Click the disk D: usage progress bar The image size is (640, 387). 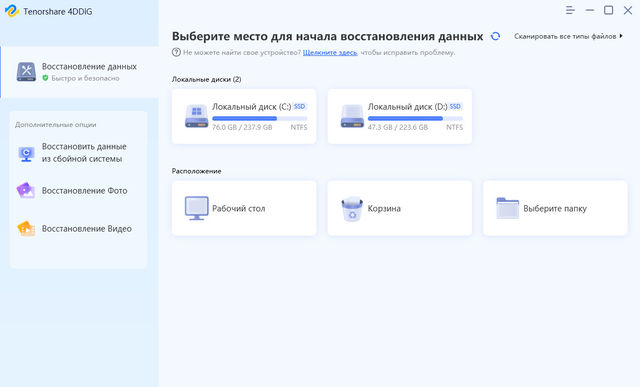tap(415, 118)
